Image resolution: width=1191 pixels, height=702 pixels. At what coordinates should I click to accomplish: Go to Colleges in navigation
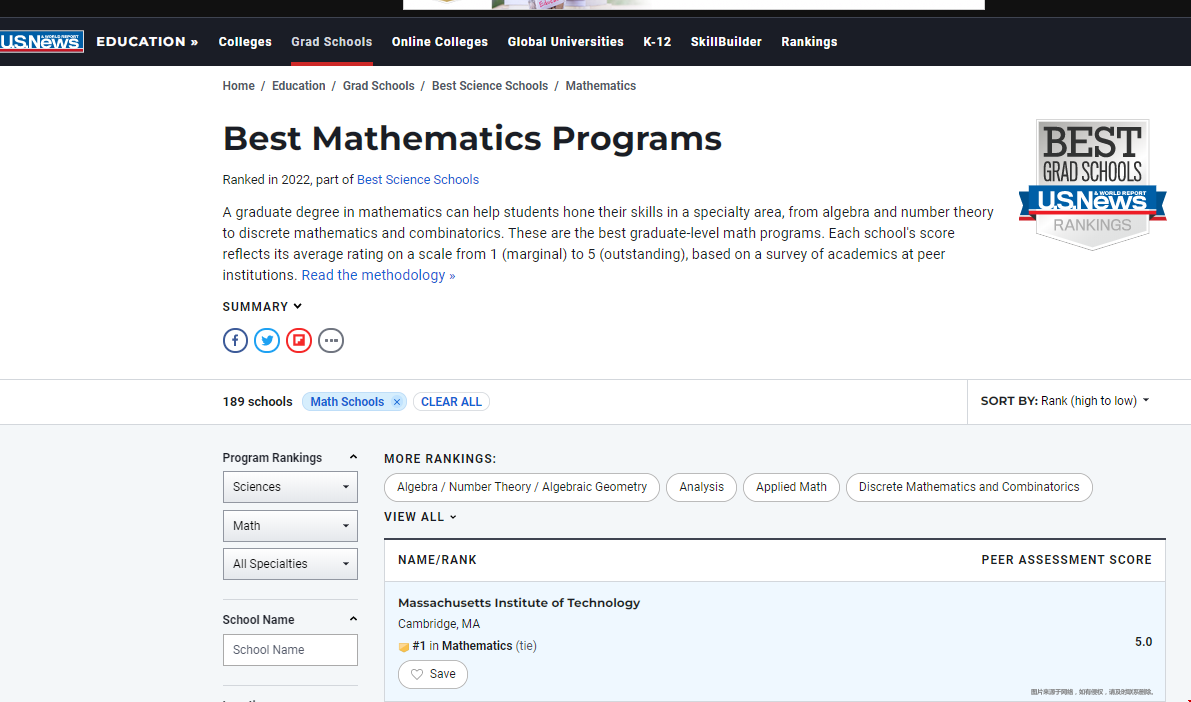click(245, 42)
